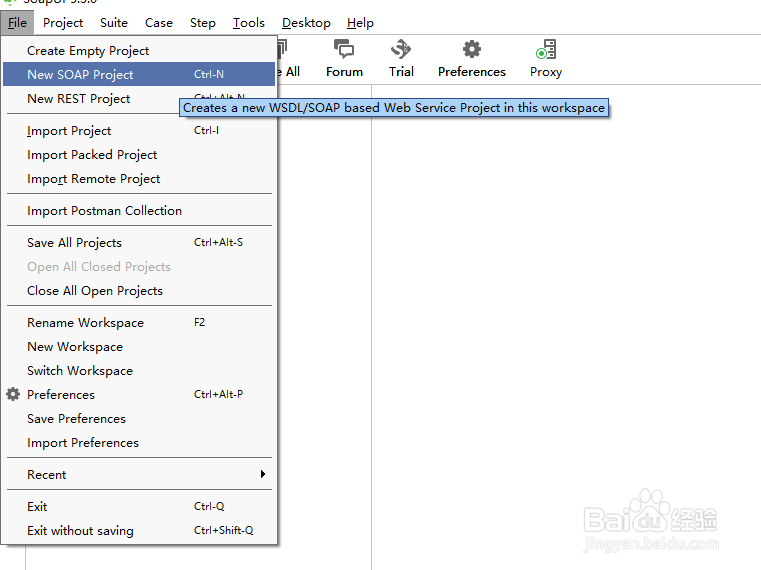The height and width of the screenshot is (570, 761).
Task: Open the Help menu
Action: coord(360,23)
